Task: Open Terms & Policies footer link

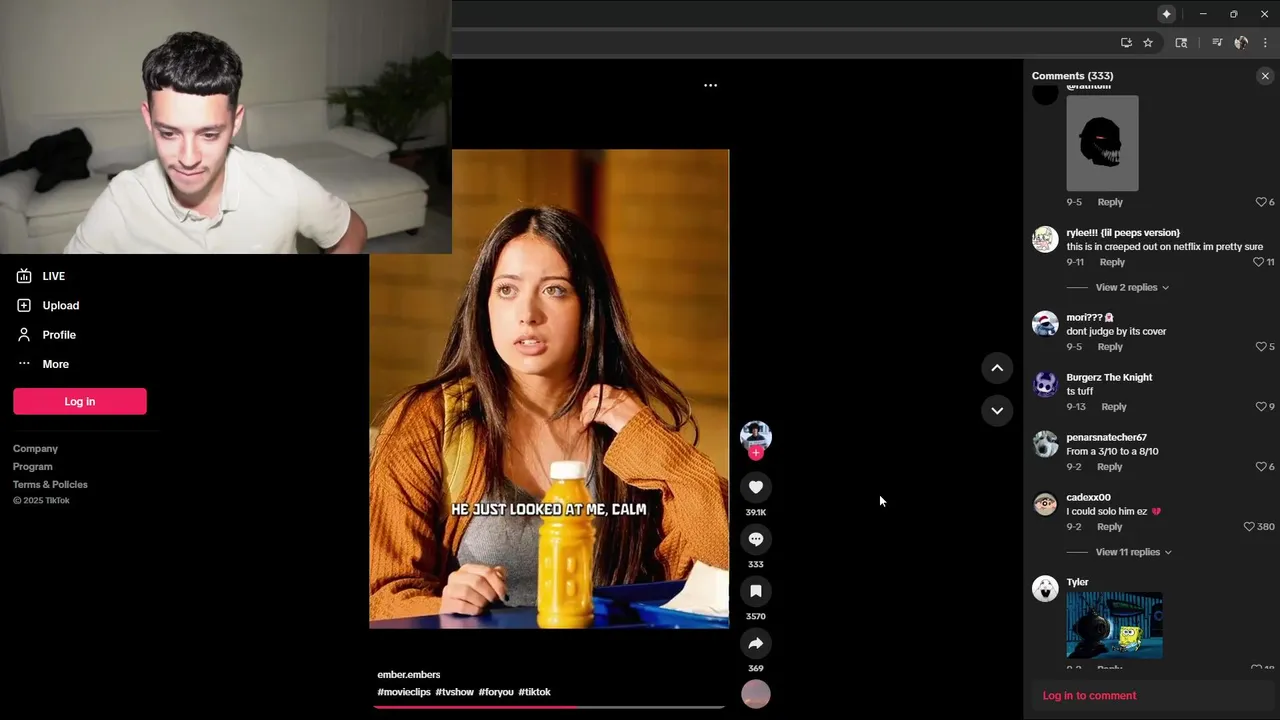Action: tap(50, 485)
